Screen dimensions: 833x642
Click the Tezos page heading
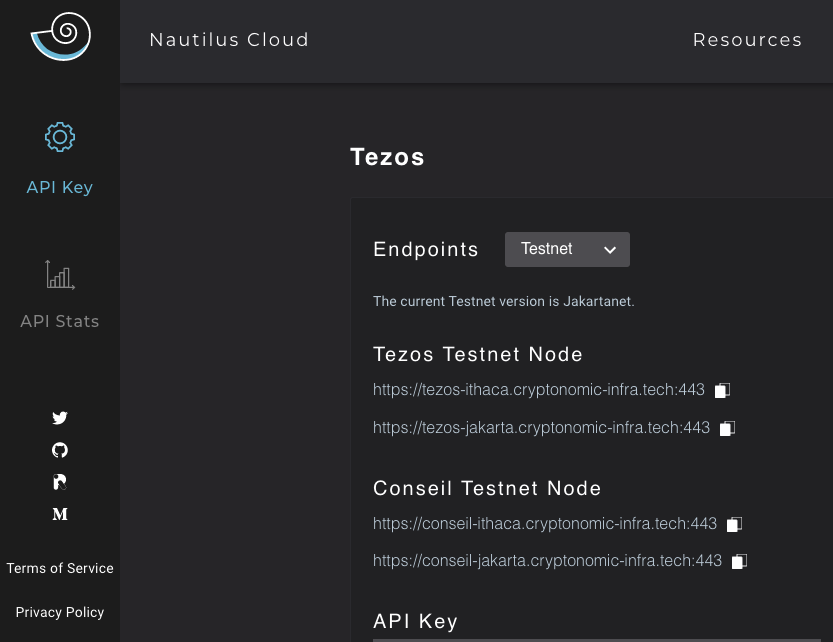point(387,157)
